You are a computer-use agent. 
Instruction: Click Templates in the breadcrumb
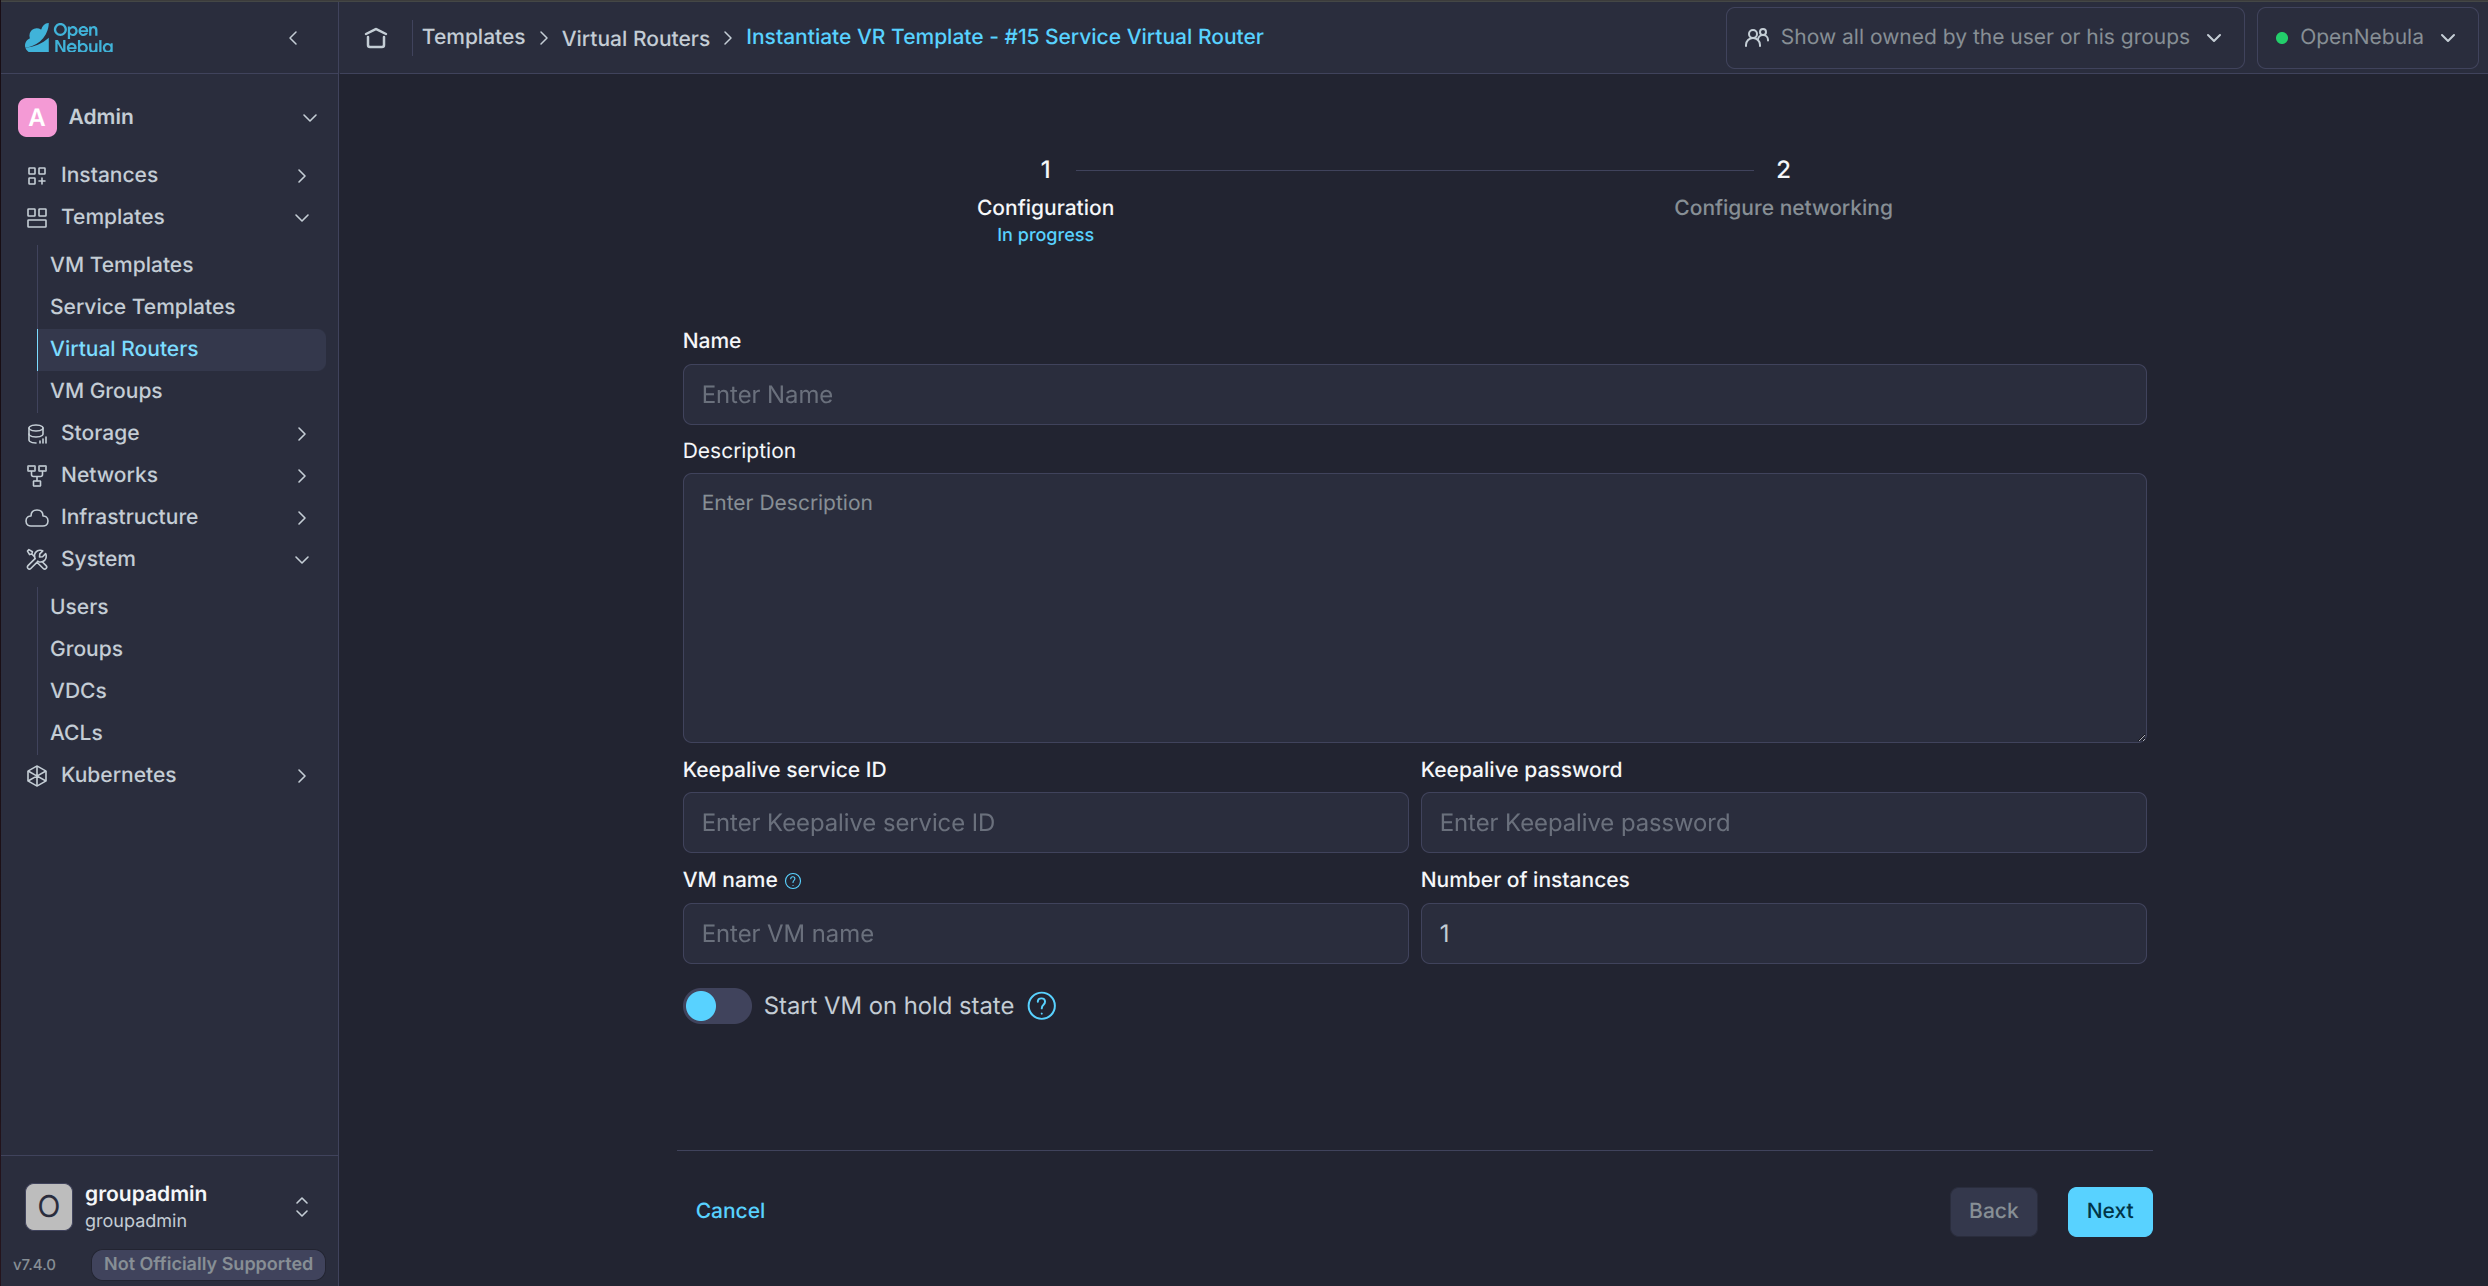click(473, 37)
